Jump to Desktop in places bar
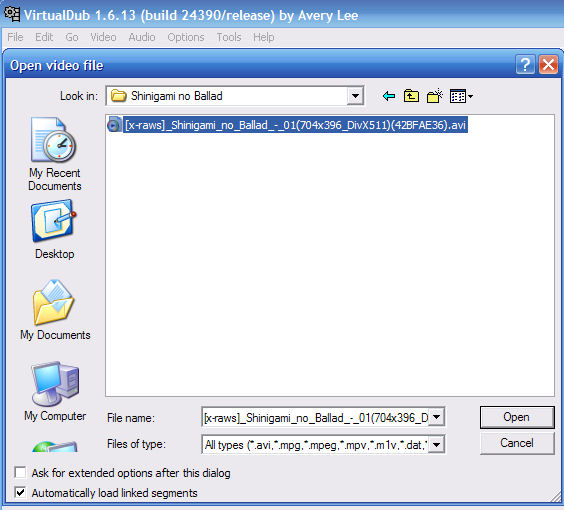The height and width of the screenshot is (510, 564). pos(54,229)
